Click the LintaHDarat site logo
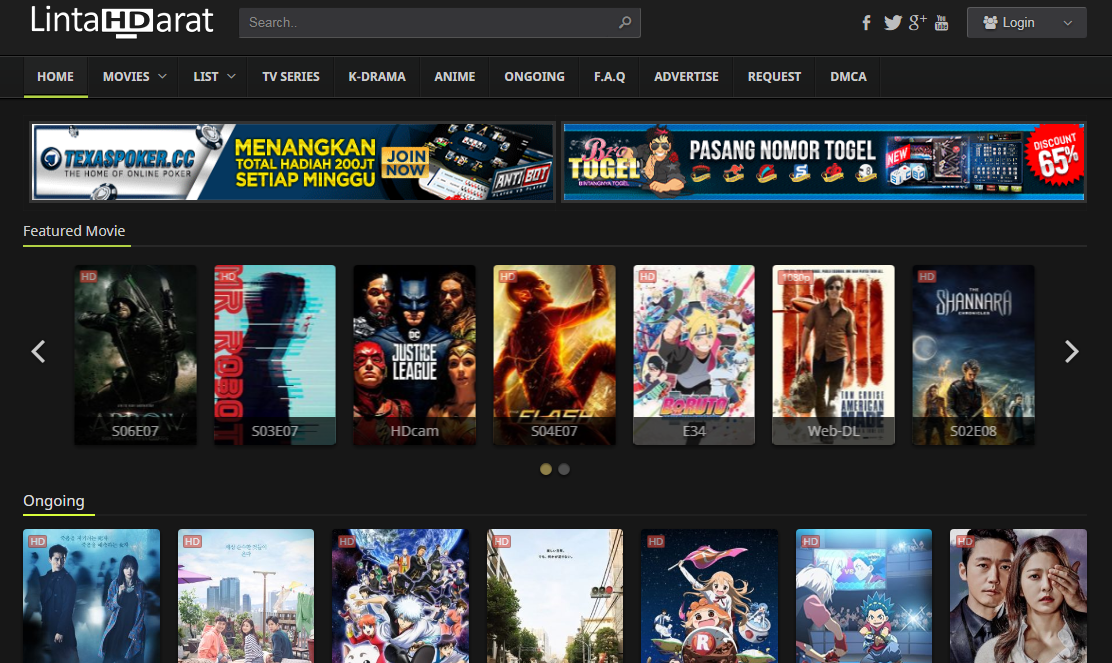The width and height of the screenshot is (1112, 663). [x=122, y=22]
